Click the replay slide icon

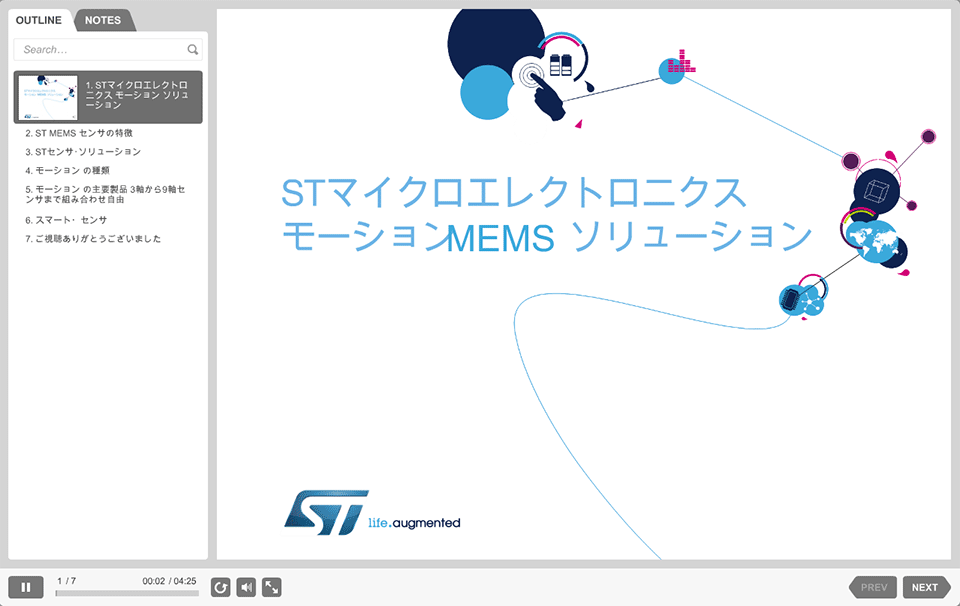(220, 587)
